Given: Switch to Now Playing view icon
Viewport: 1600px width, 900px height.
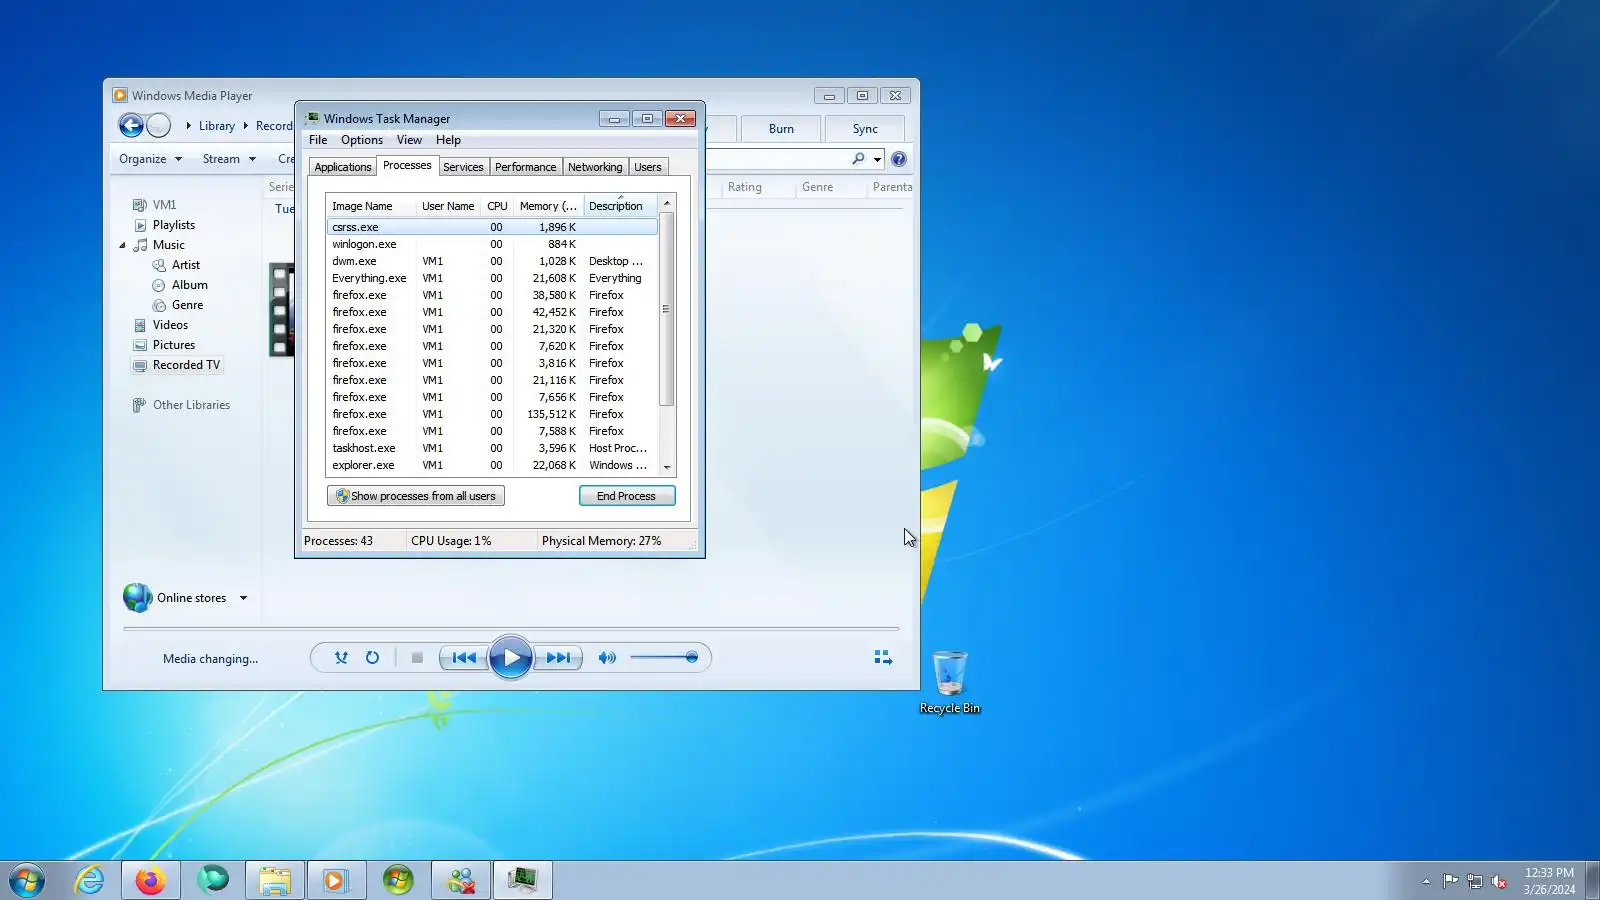Looking at the screenshot, I should point(883,658).
